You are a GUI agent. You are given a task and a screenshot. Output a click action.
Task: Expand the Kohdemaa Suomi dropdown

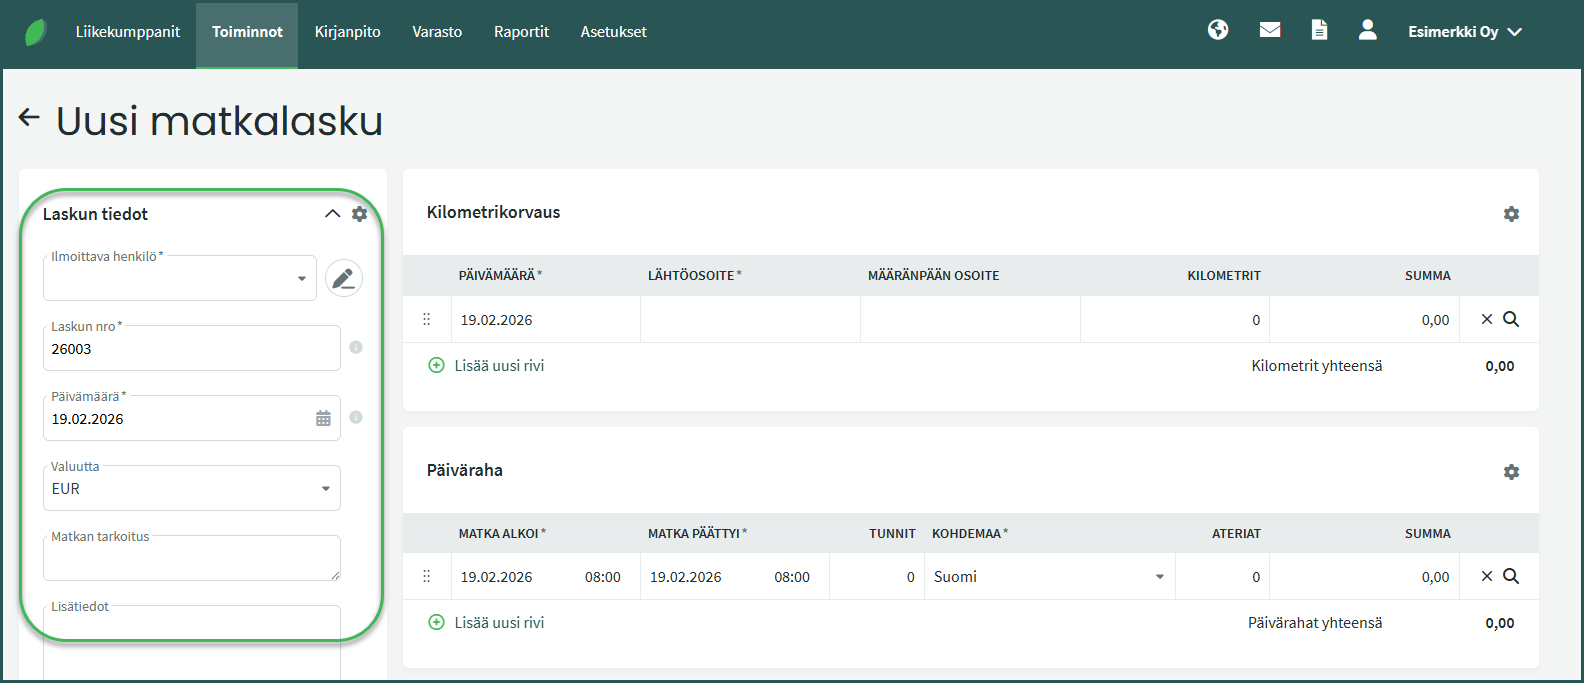tap(1159, 577)
